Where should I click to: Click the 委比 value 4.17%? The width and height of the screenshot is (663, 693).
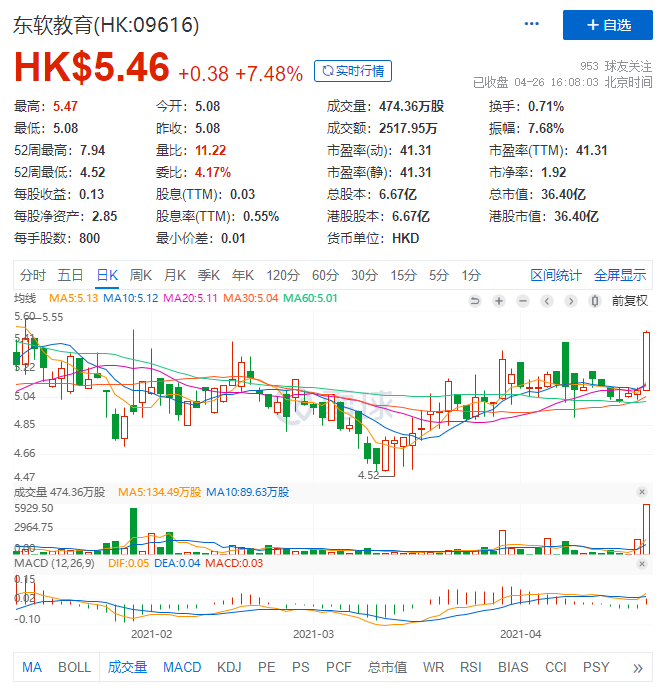[x=213, y=172]
